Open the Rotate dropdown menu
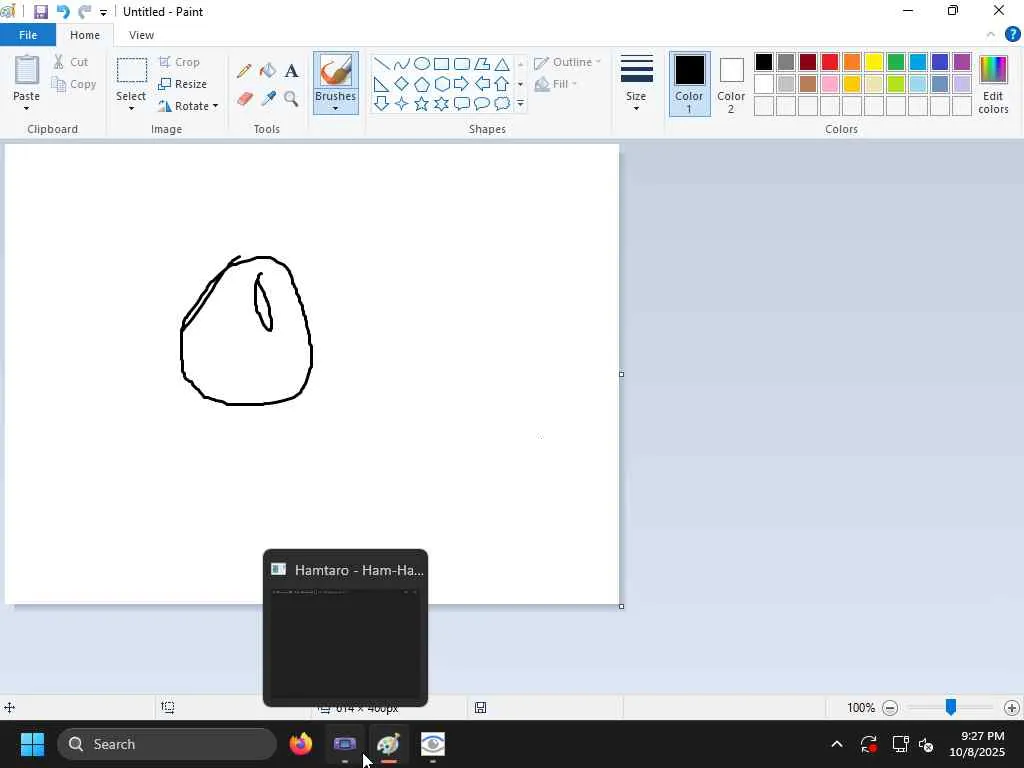 (x=188, y=106)
